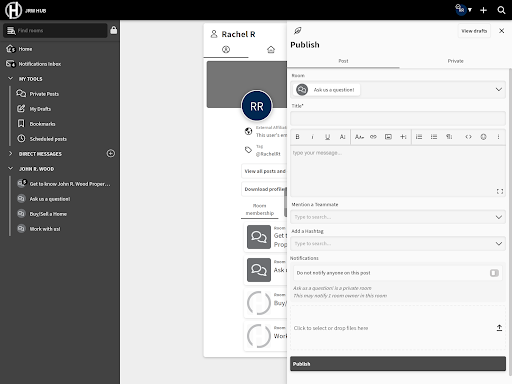Click the Publish button

(398, 364)
